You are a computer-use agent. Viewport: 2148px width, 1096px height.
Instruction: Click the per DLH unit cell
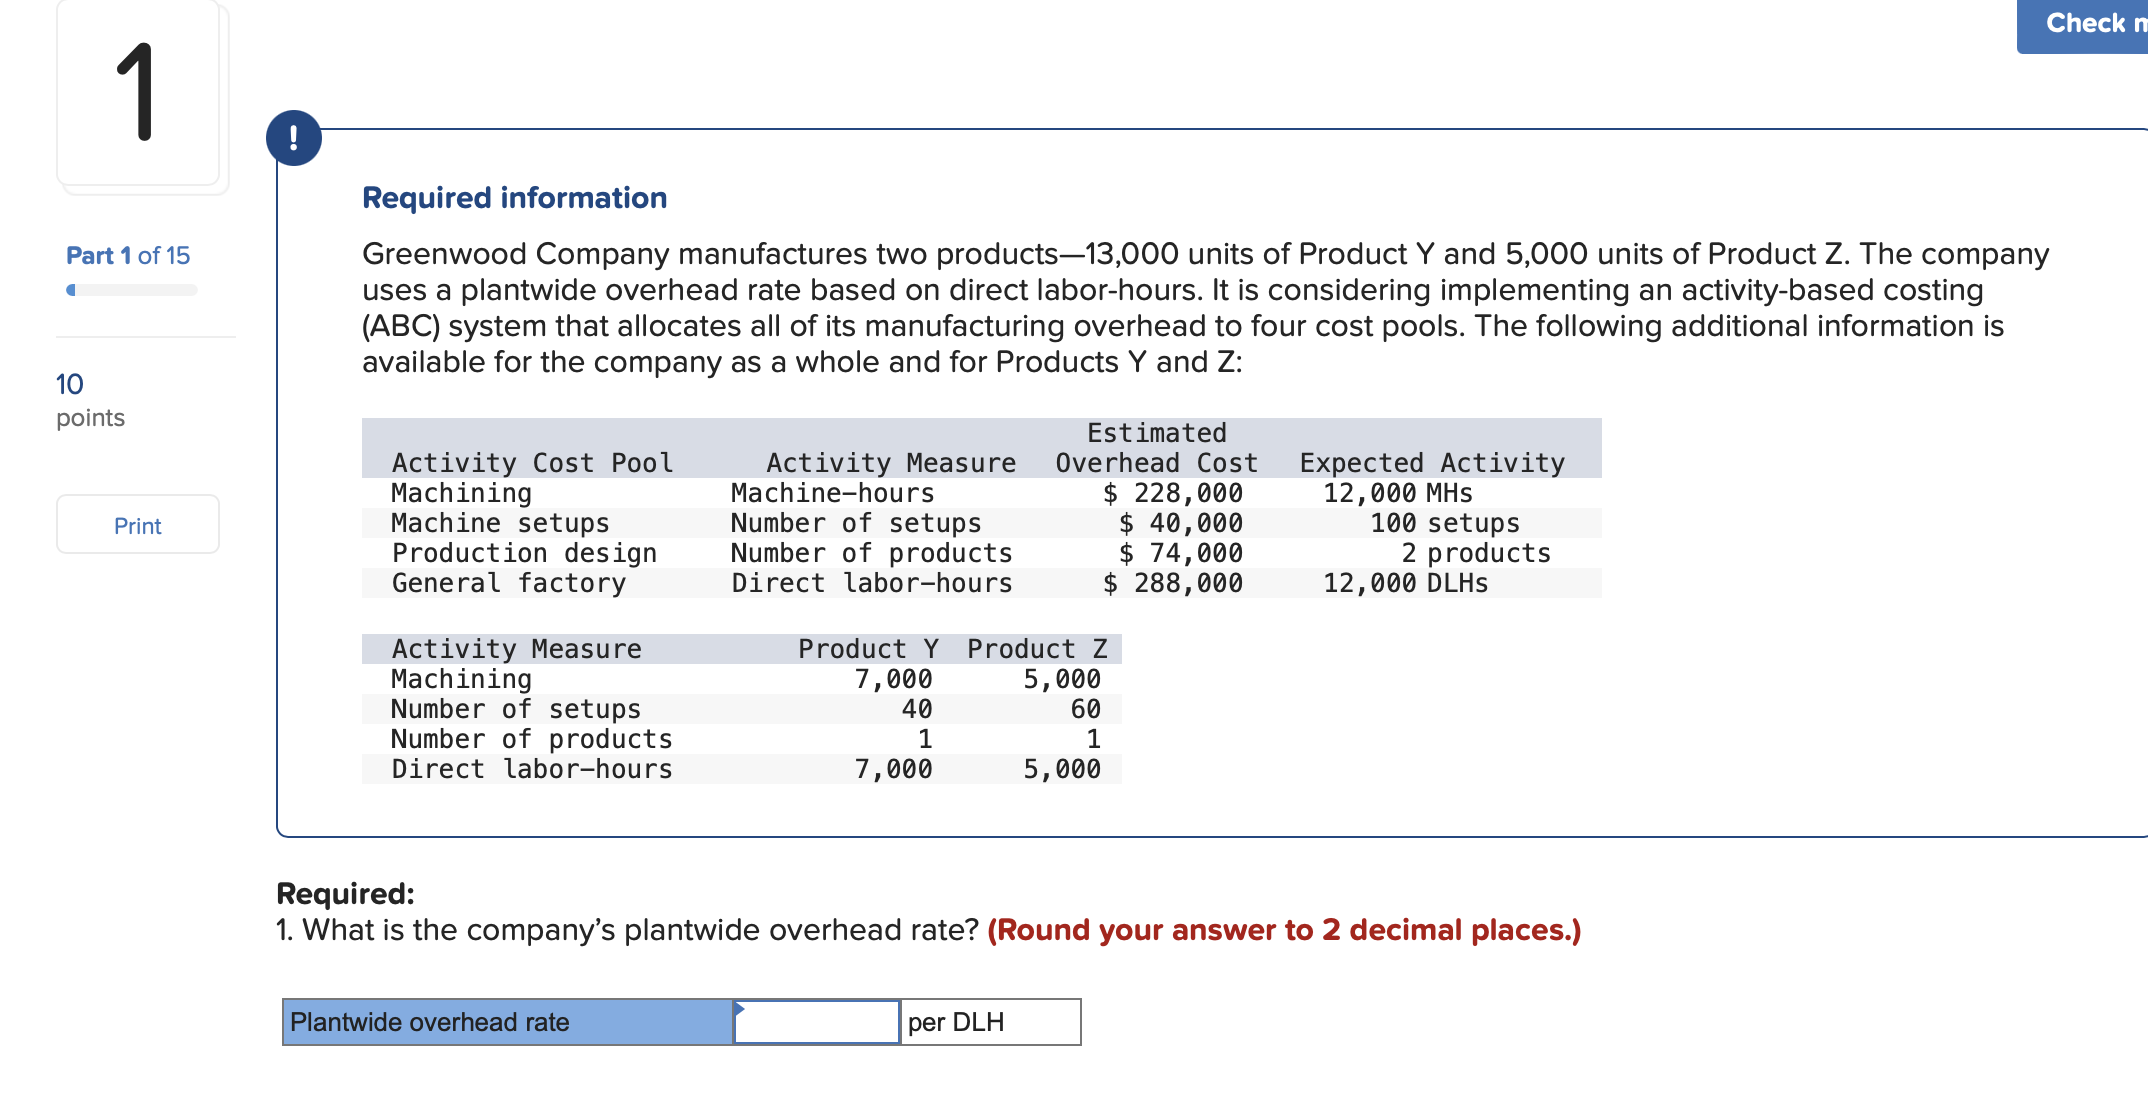tap(989, 1022)
